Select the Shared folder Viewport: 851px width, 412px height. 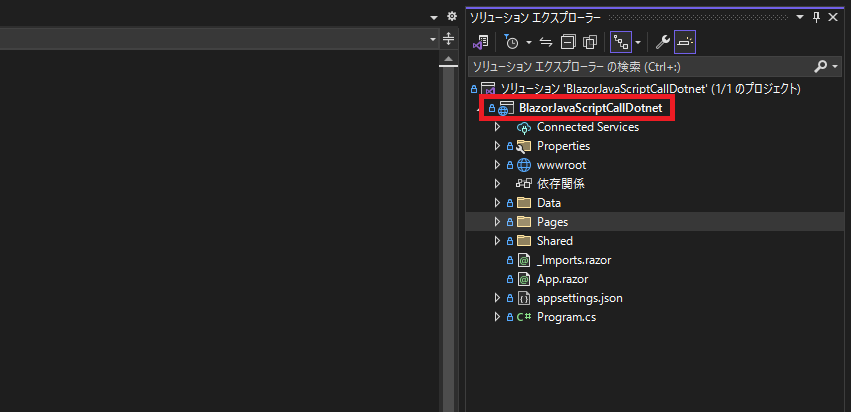click(555, 240)
